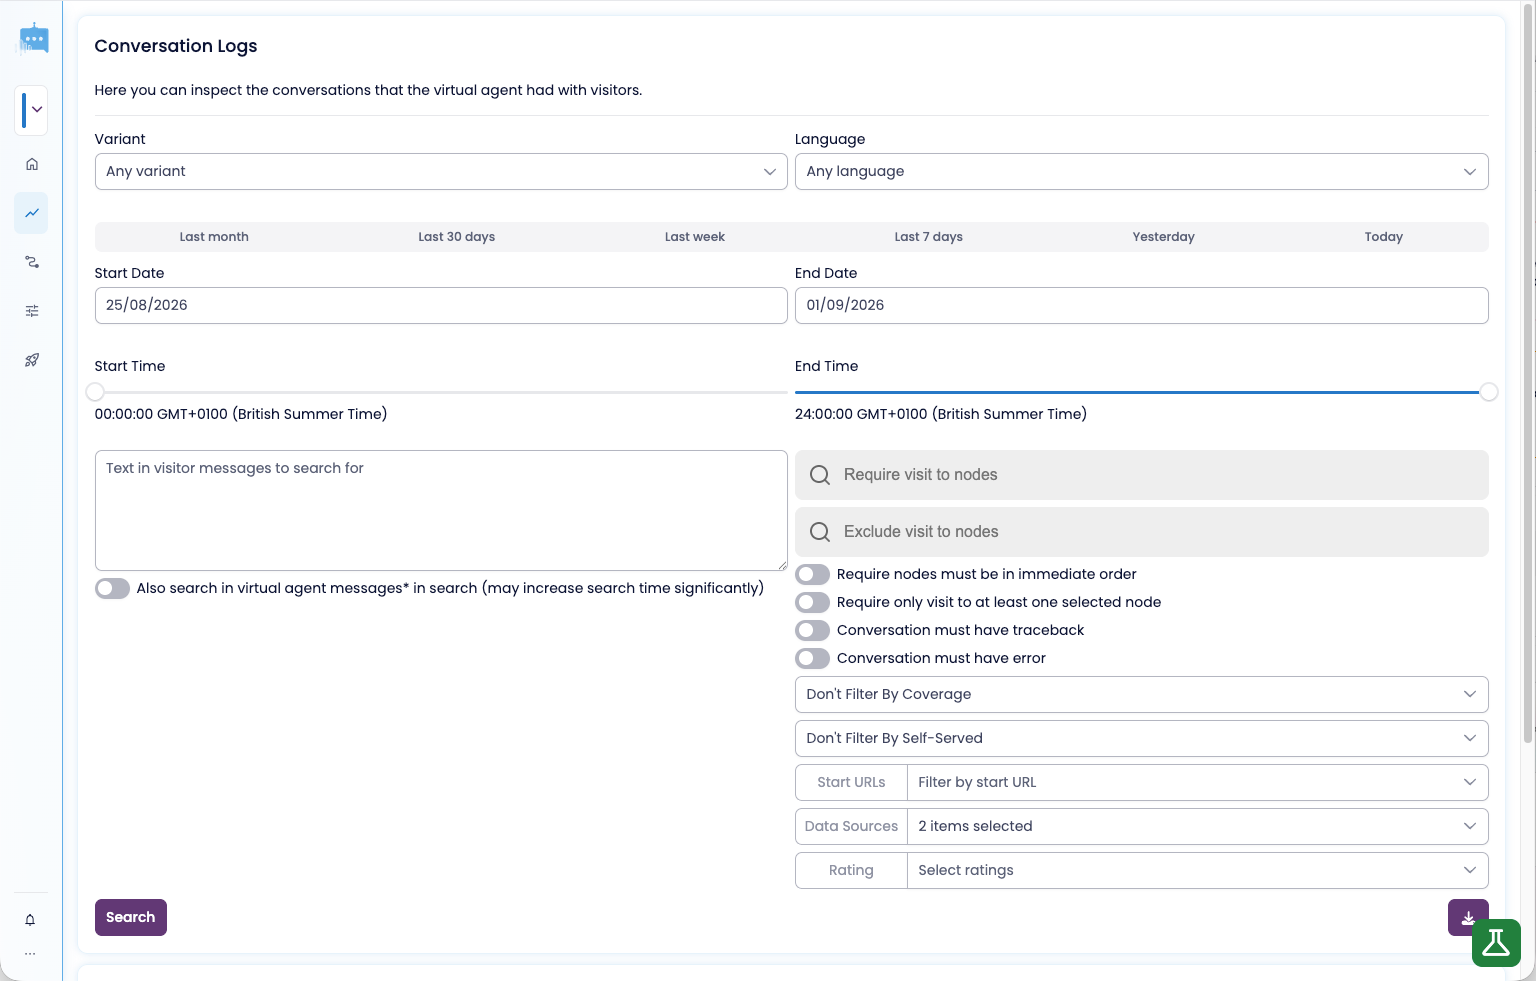Image resolution: width=1536 pixels, height=981 pixels.
Task: Click the Require visit to nodes field
Action: 1141,475
